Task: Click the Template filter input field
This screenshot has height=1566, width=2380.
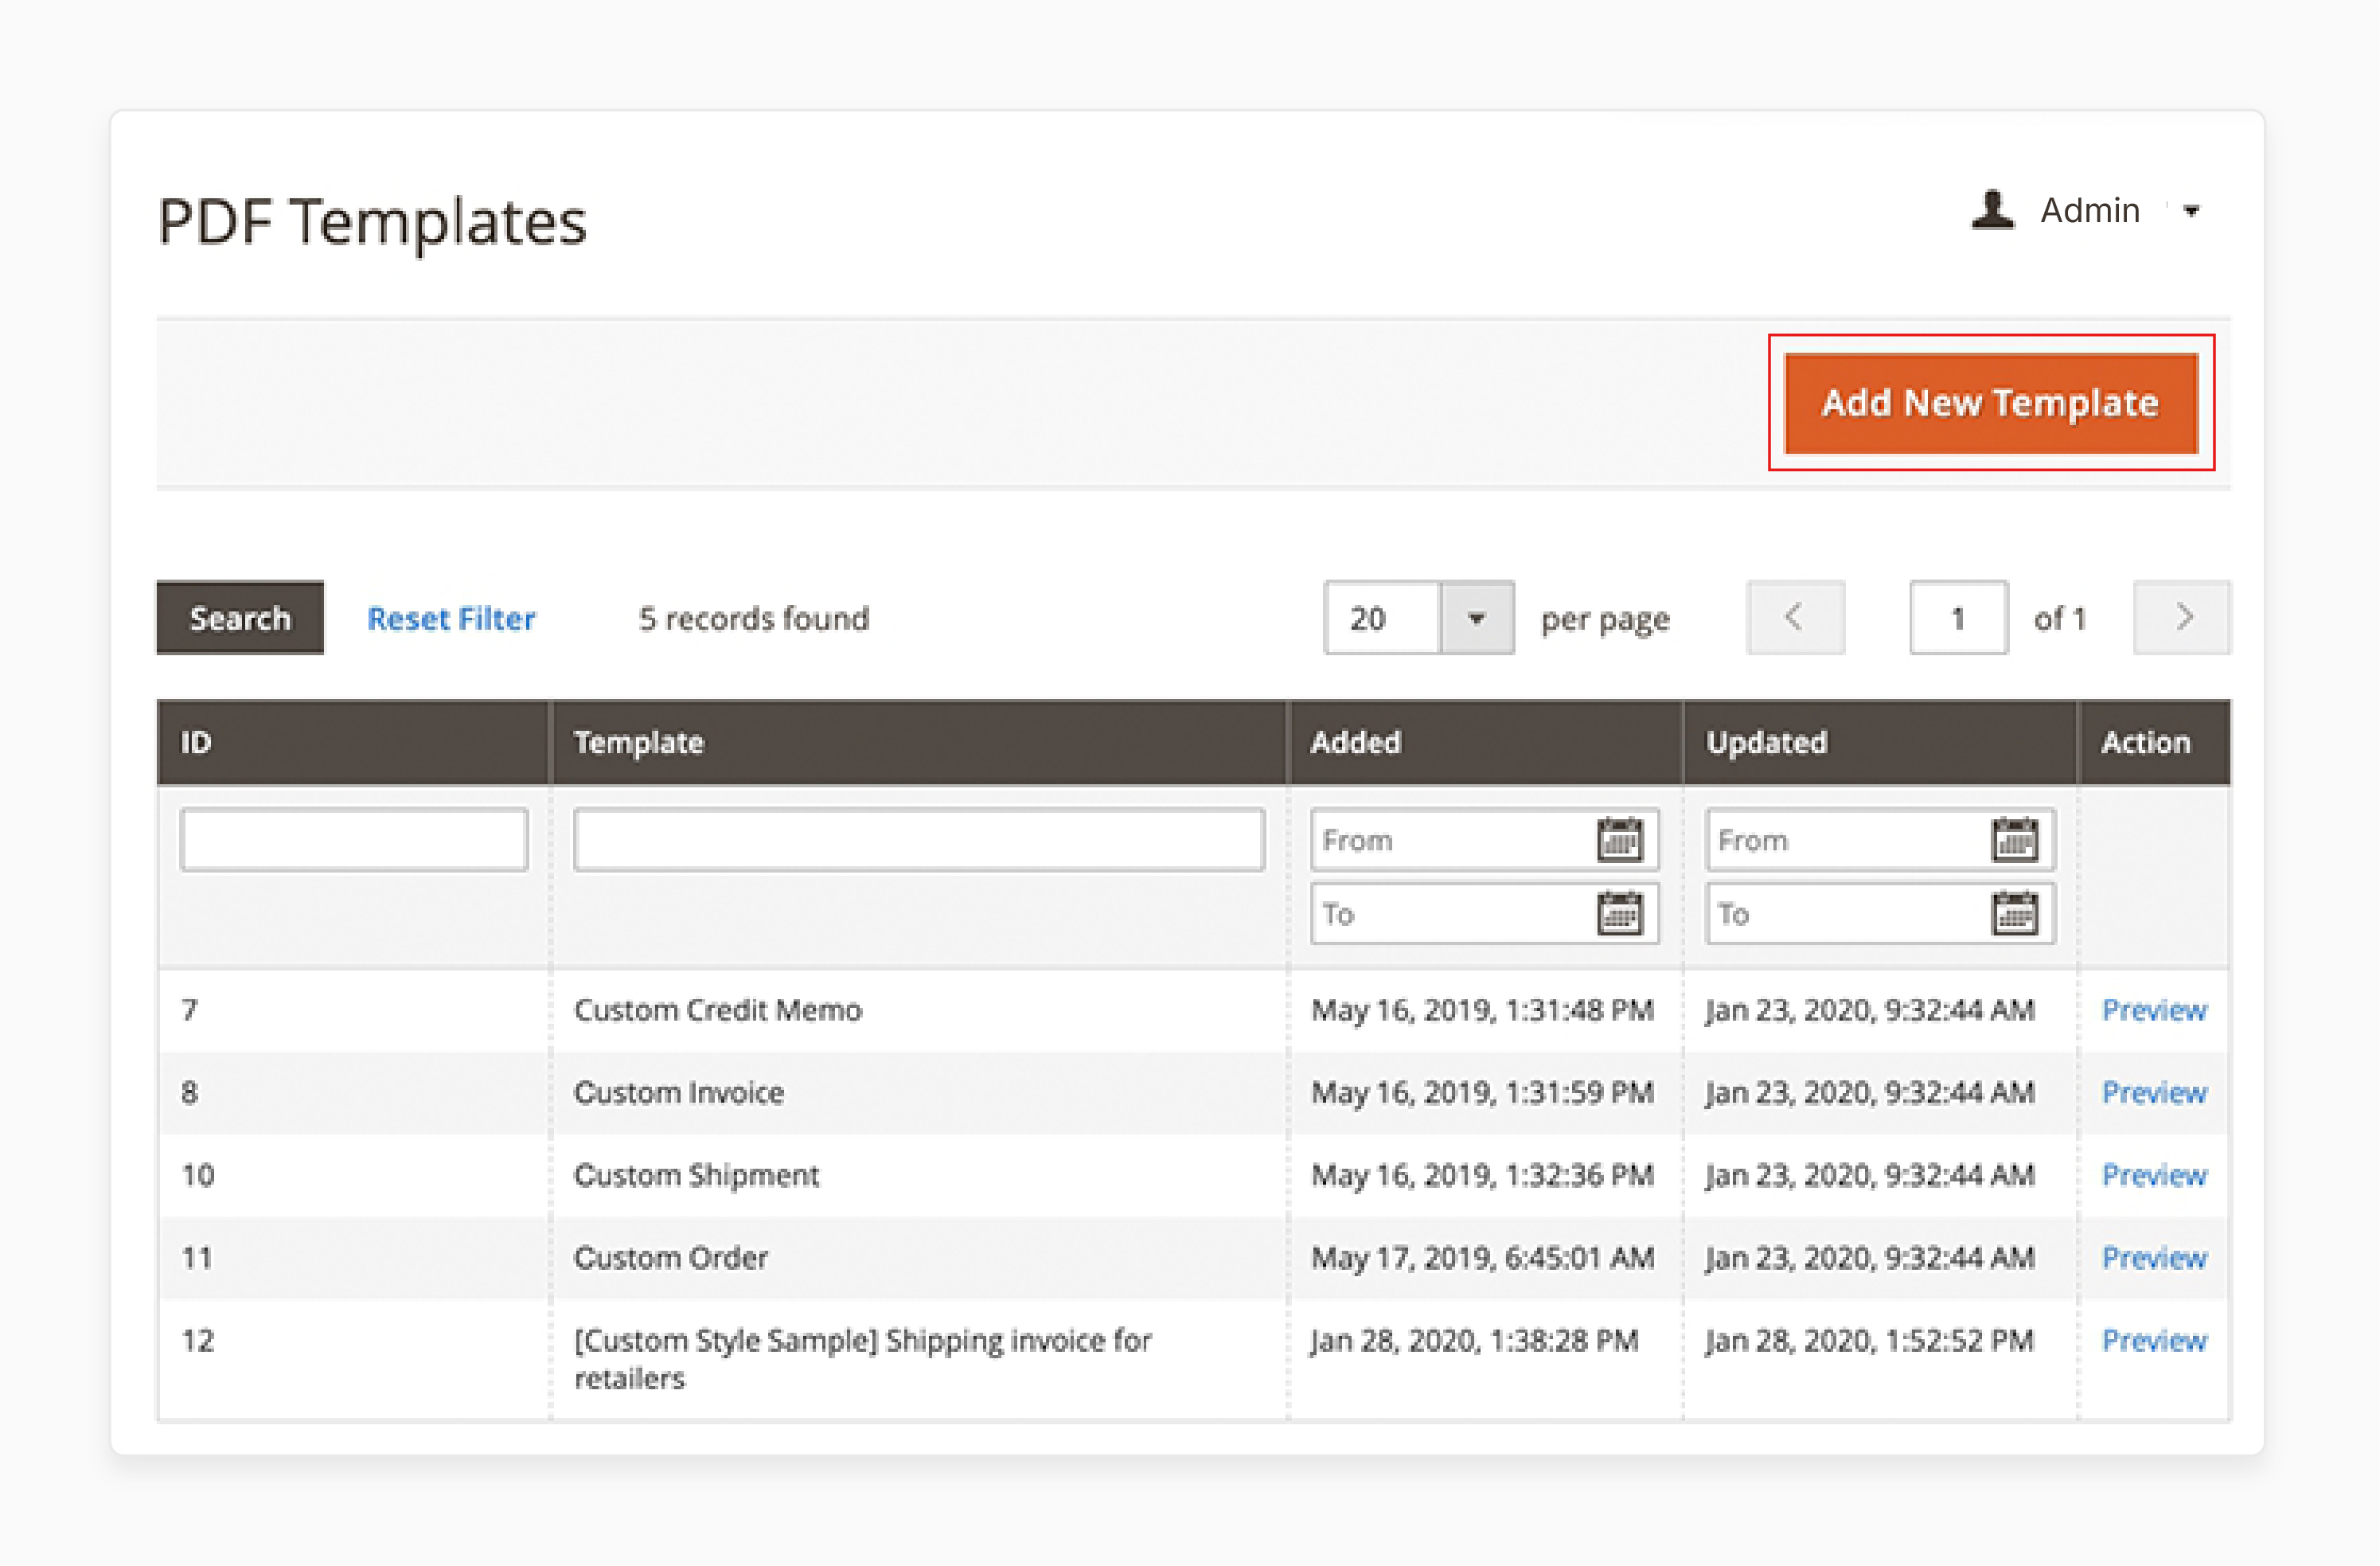Action: 919,840
